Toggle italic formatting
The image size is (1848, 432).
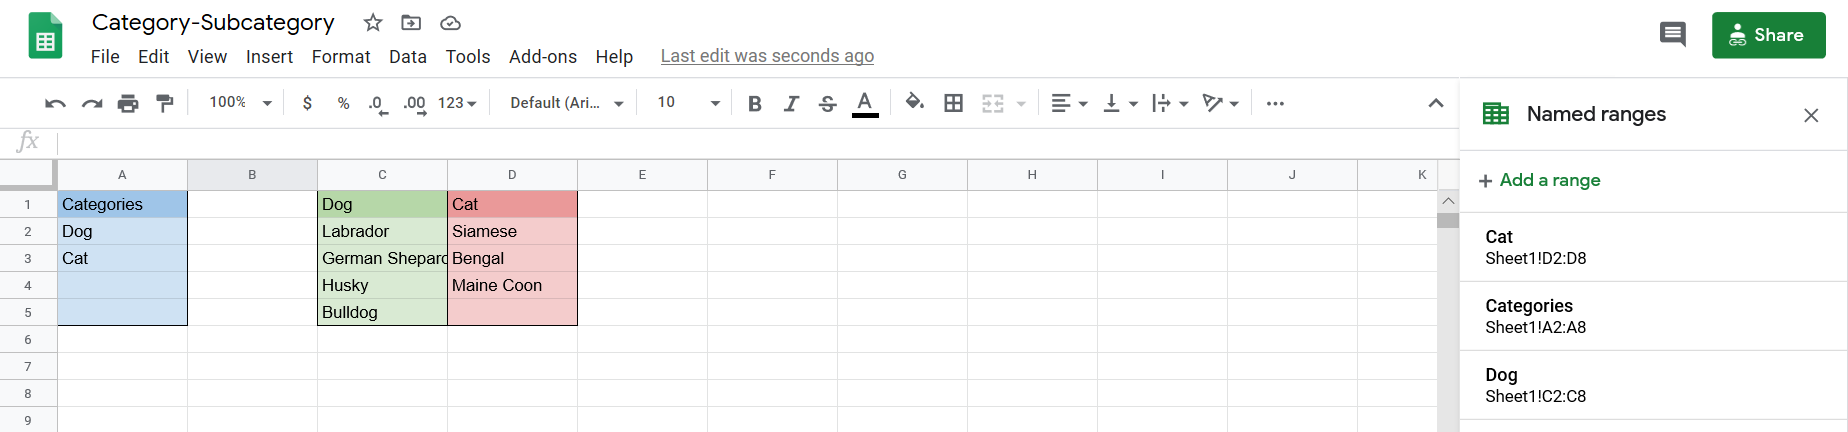791,103
